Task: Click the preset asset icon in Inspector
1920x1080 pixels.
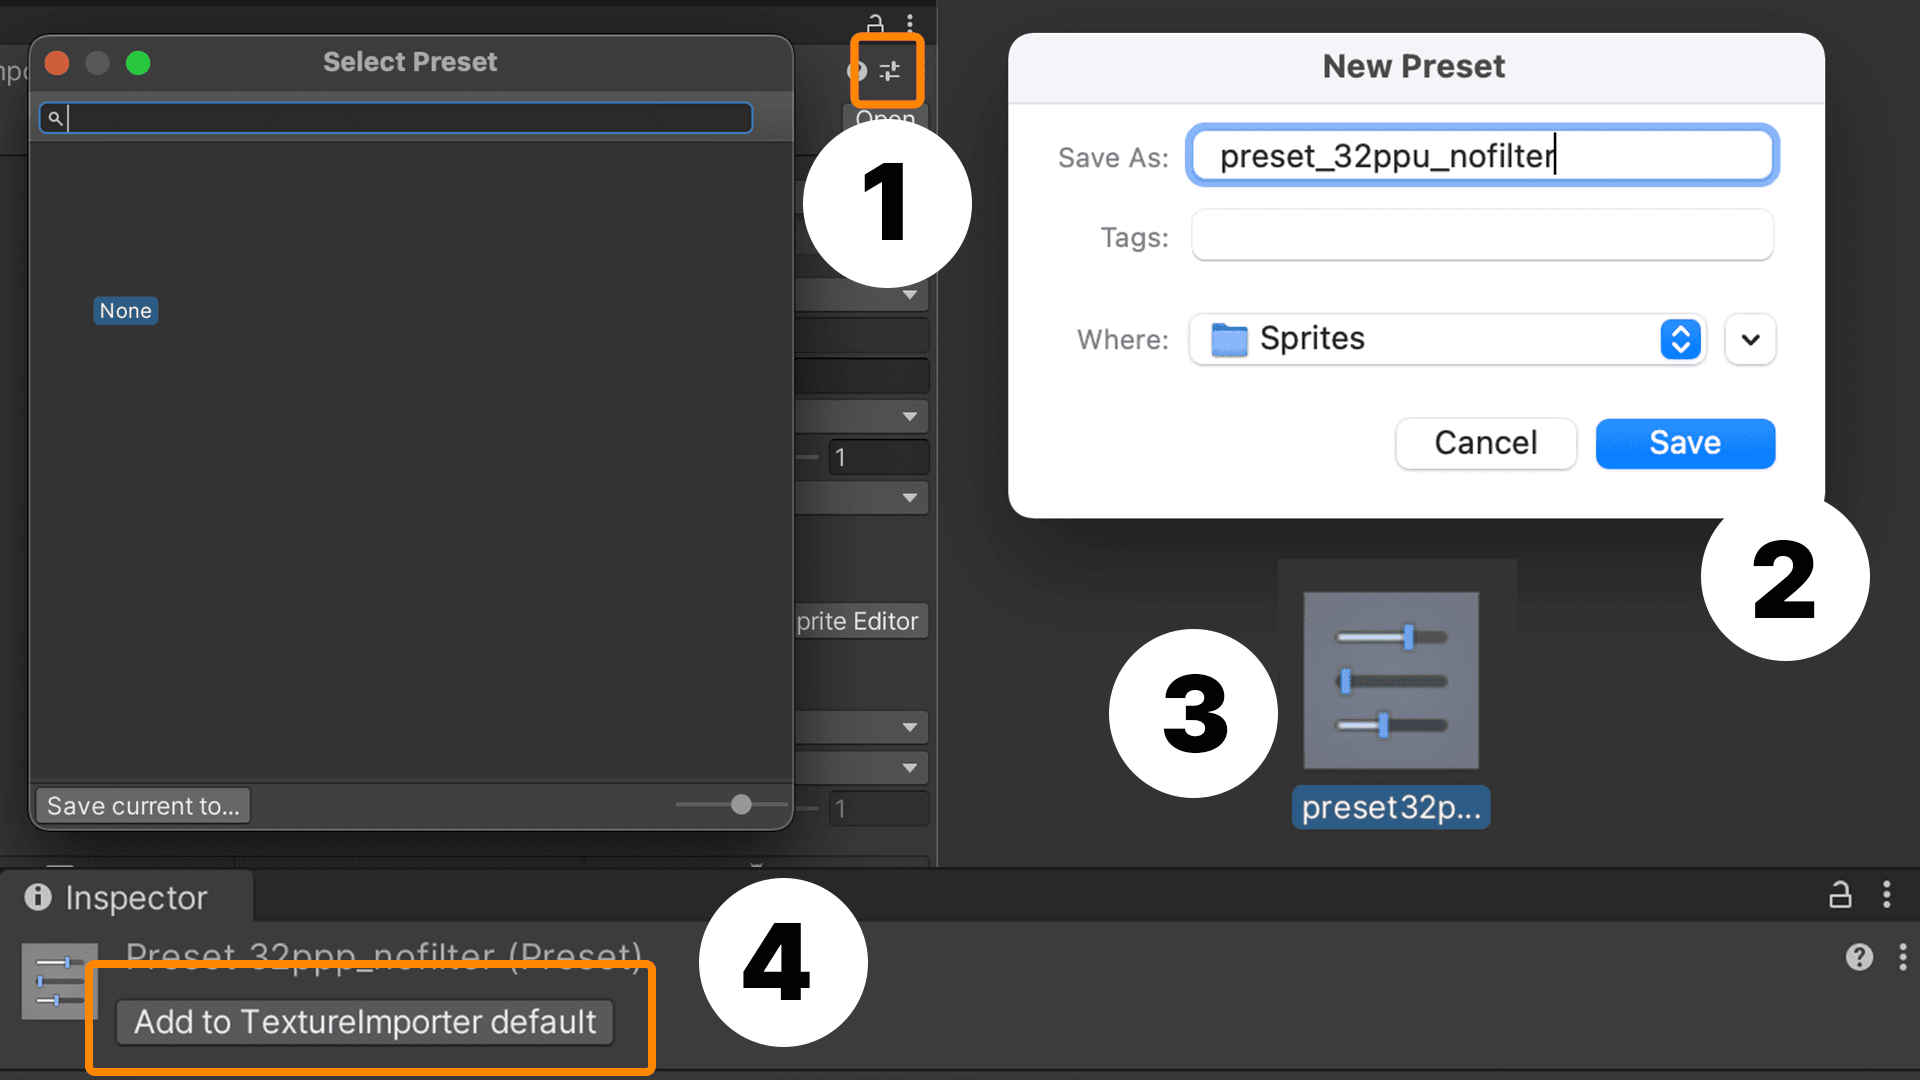Action: point(60,981)
